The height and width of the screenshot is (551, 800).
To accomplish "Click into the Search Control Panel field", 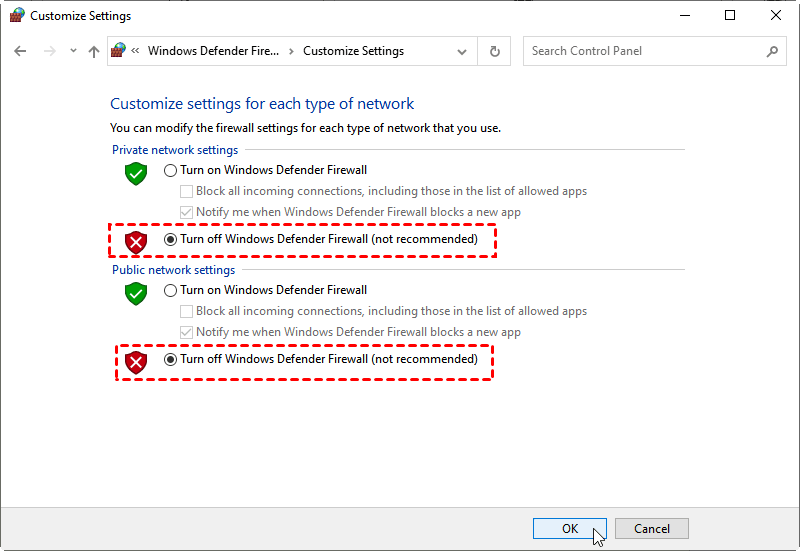I will pos(645,51).
